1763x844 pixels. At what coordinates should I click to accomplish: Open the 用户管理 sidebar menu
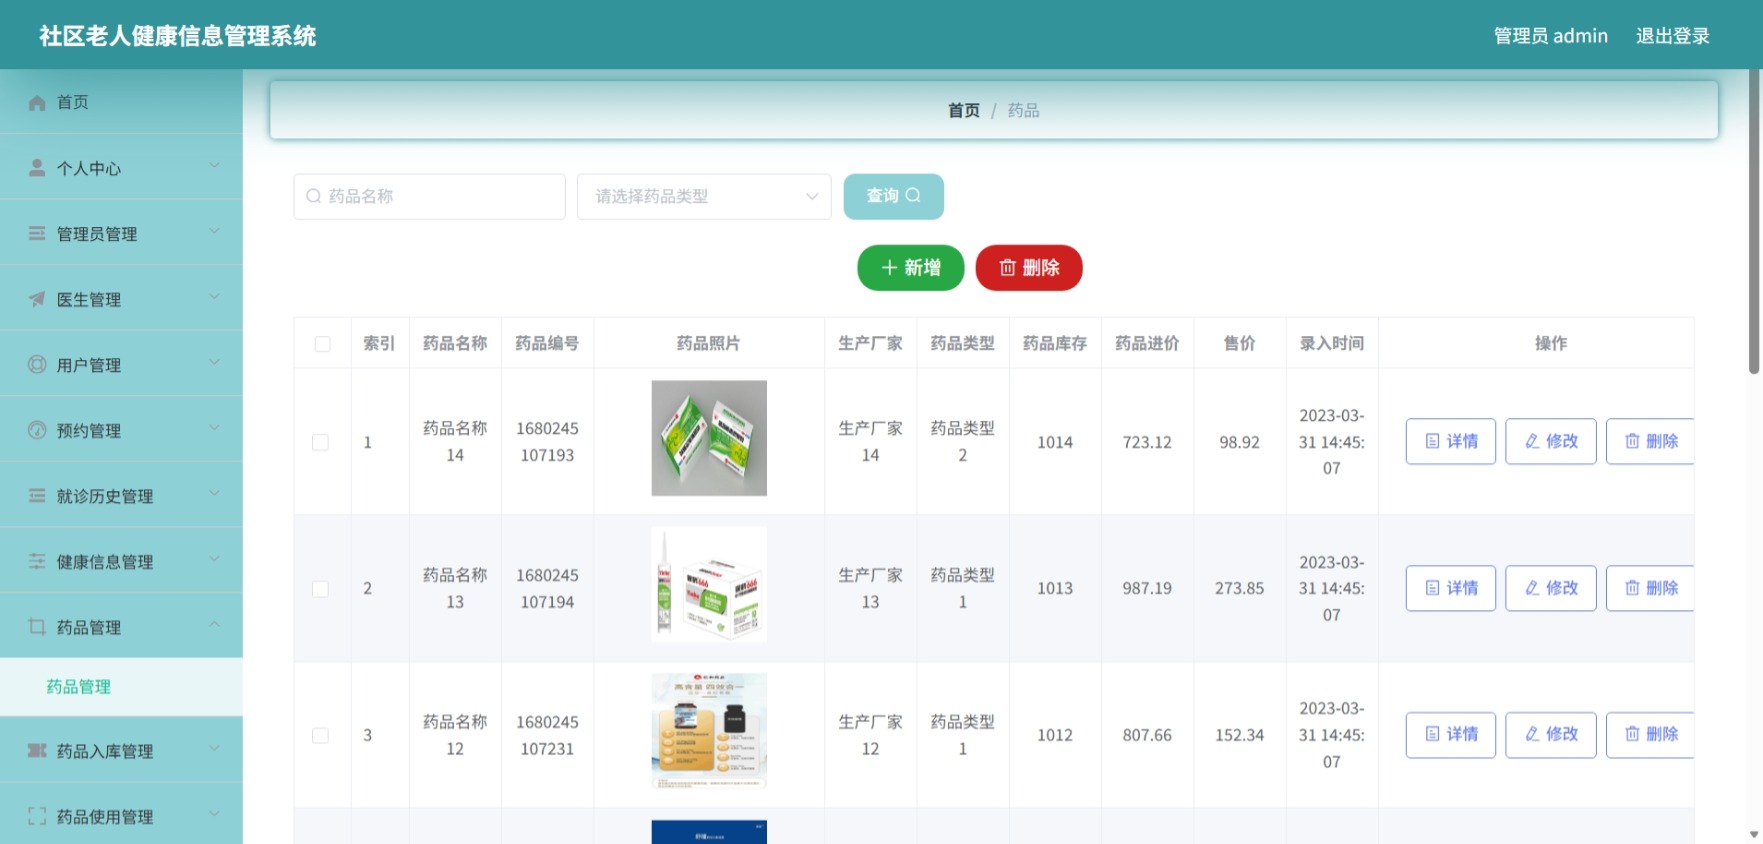121,365
